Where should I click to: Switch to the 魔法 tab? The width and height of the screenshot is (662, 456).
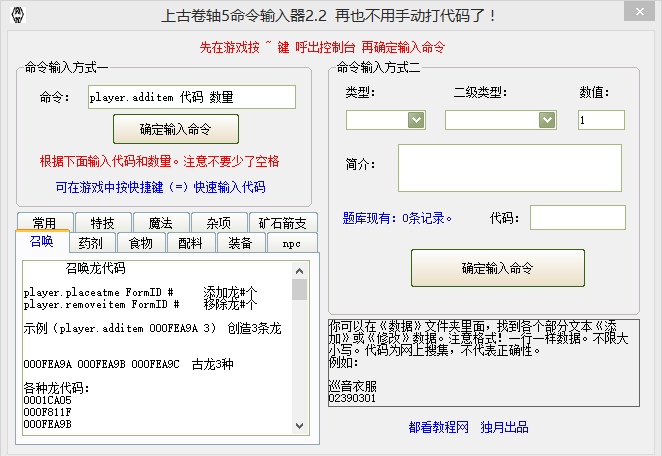[161, 222]
